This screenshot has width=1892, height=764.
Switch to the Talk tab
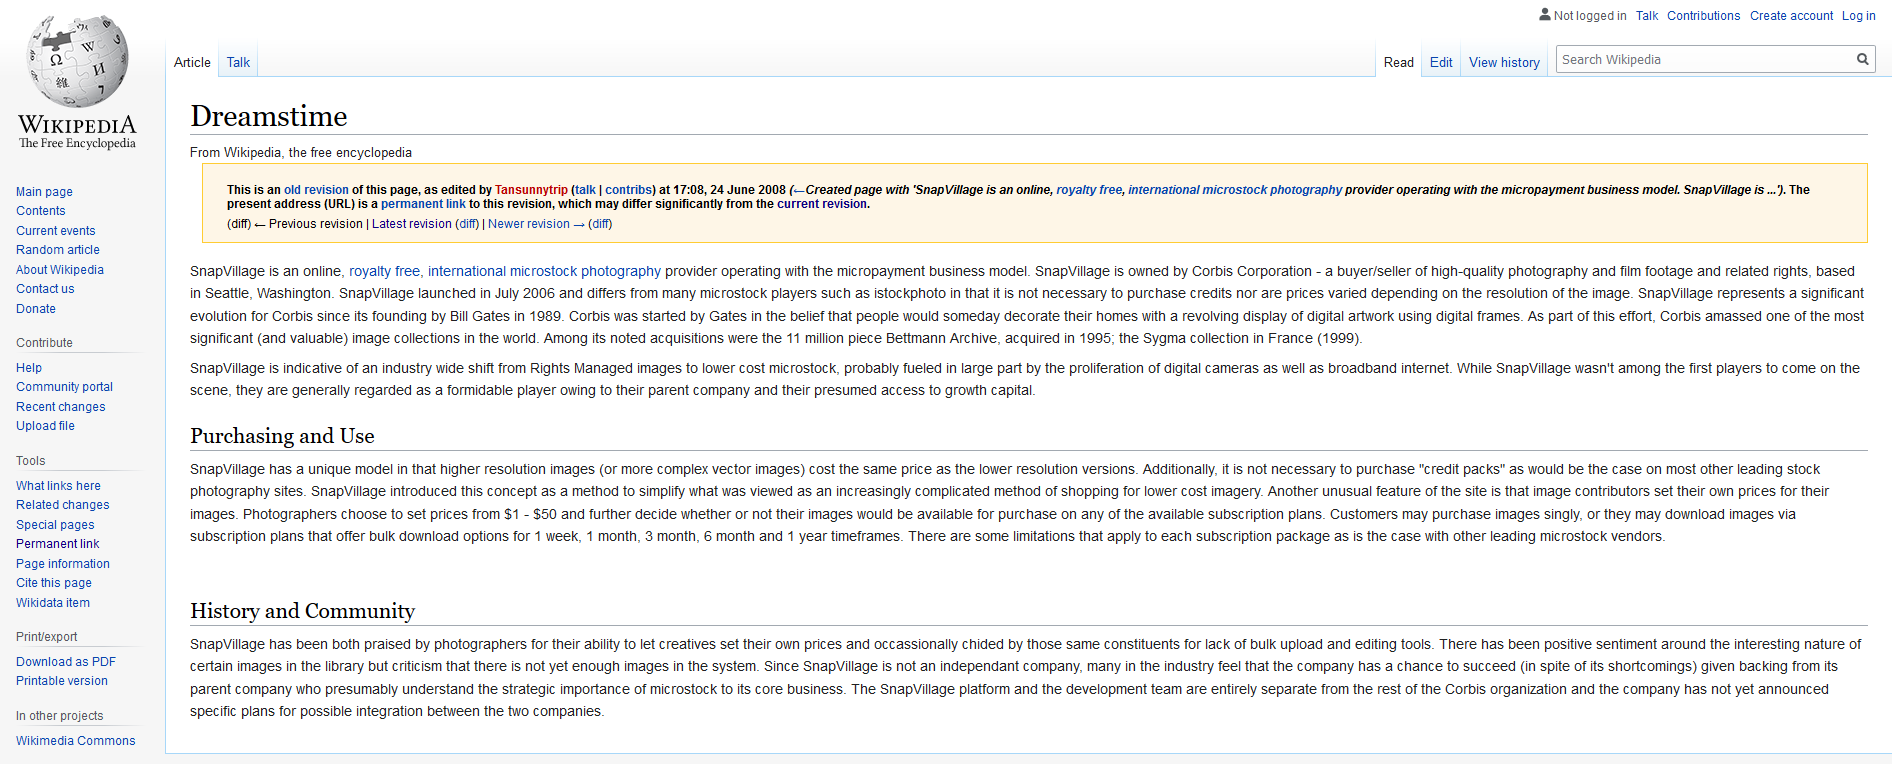click(x=238, y=62)
